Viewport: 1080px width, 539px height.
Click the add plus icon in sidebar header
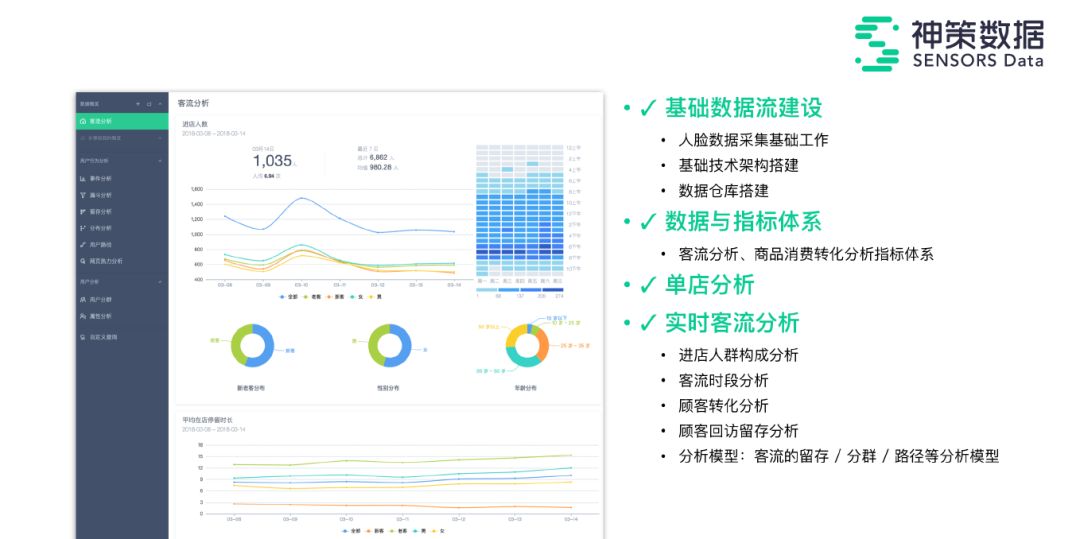coord(138,104)
